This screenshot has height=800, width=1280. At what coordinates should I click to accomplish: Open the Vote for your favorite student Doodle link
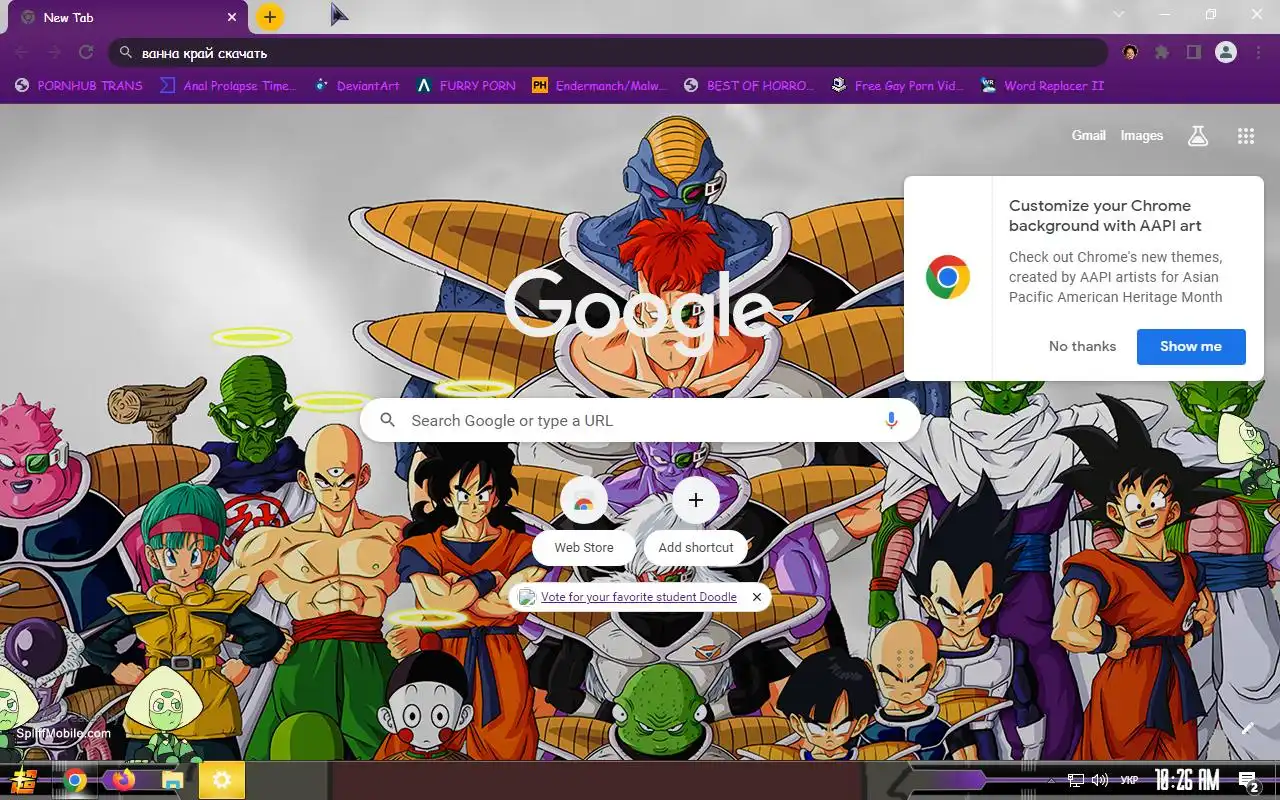pyautogui.click(x=638, y=597)
